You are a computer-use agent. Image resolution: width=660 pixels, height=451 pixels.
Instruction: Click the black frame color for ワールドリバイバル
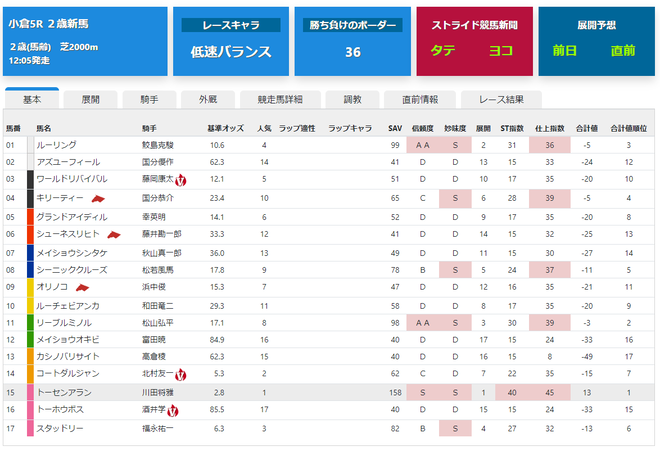pos(30,179)
